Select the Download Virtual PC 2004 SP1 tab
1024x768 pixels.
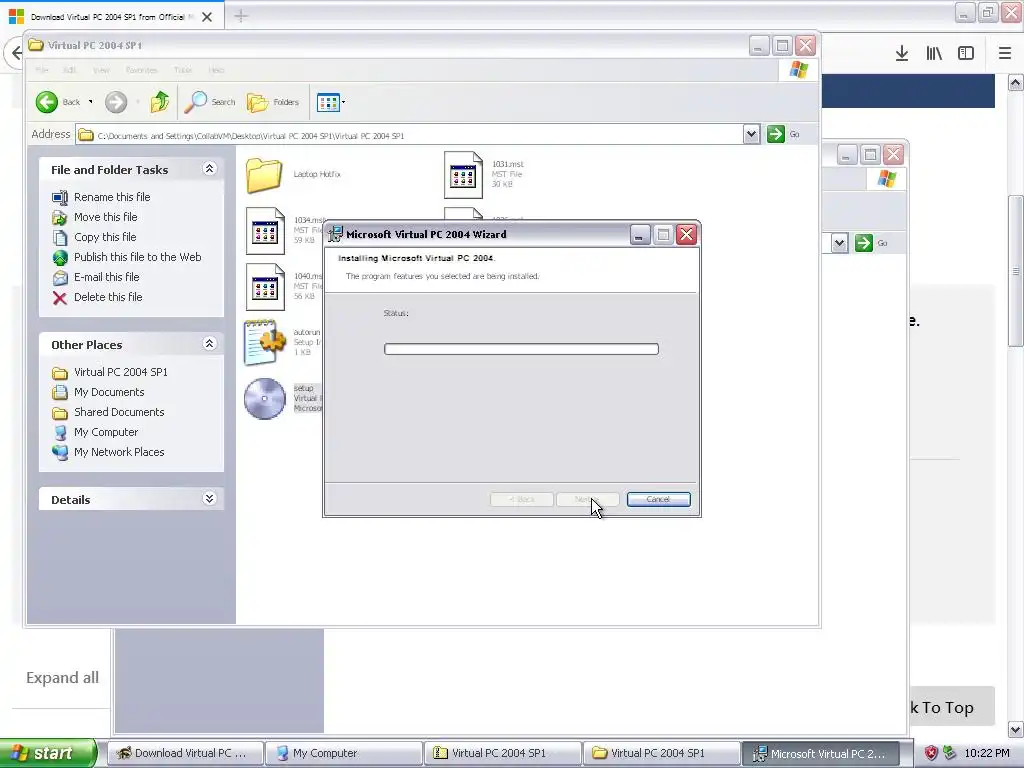(x=111, y=16)
